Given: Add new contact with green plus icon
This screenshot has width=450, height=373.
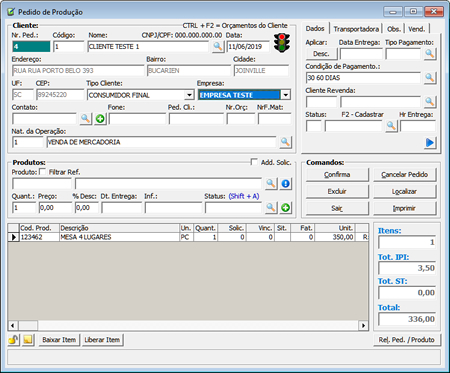Looking at the screenshot, I should click(x=100, y=119).
